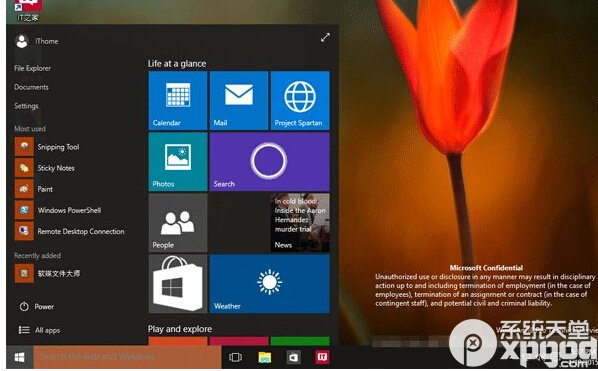Open the Photos tile
The width and height of the screenshot is (598, 371).
pos(178,162)
